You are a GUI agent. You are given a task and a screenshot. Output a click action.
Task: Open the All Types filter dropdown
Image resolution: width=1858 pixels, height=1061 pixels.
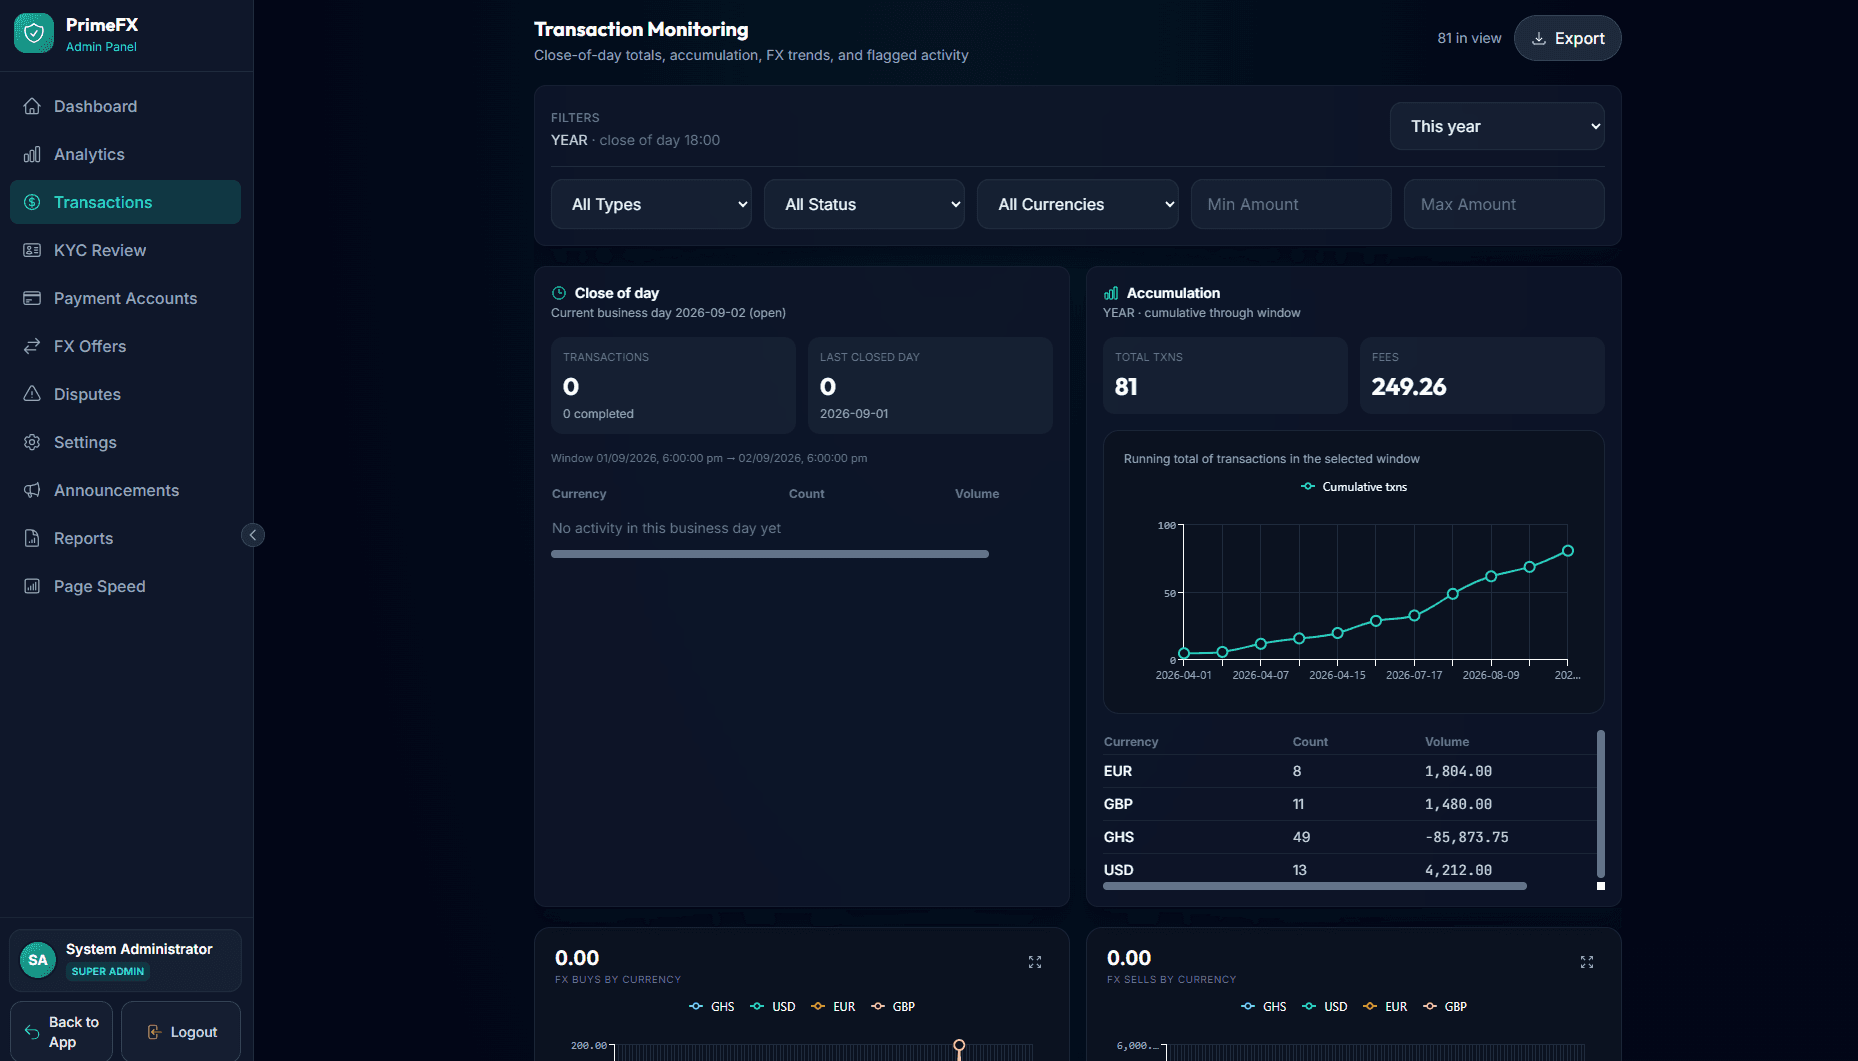pyautogui.click(x=651, y=204)
